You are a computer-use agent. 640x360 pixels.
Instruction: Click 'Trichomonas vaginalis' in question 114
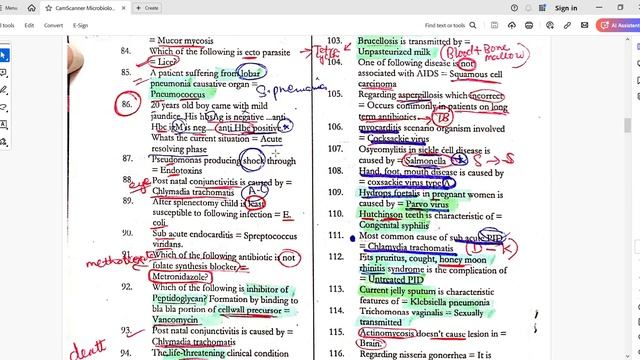click(x=401, y=312)
